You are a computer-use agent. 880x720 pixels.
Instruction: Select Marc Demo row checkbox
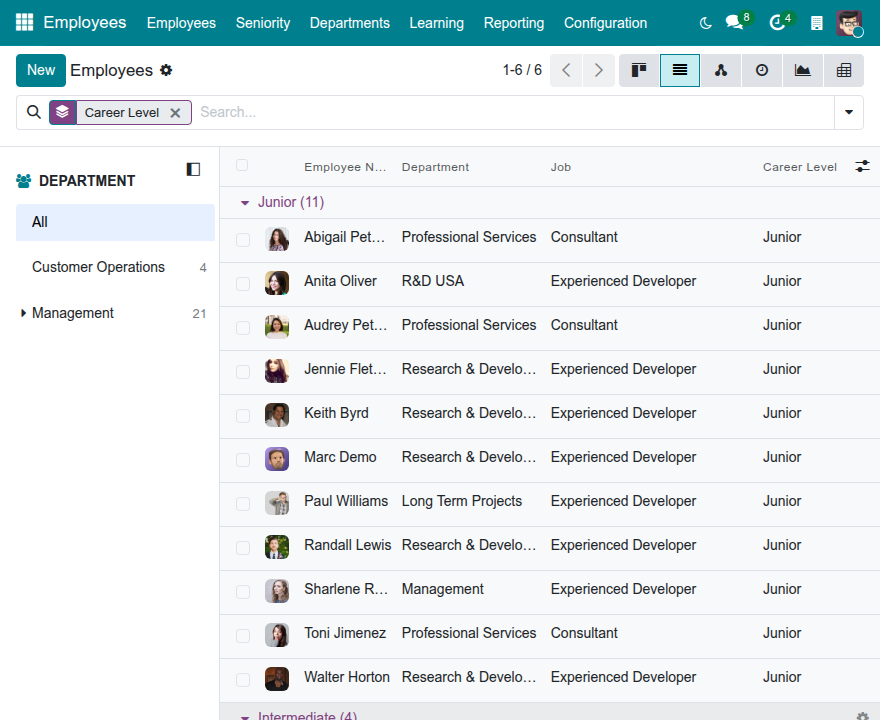click(x=243, y=460)
